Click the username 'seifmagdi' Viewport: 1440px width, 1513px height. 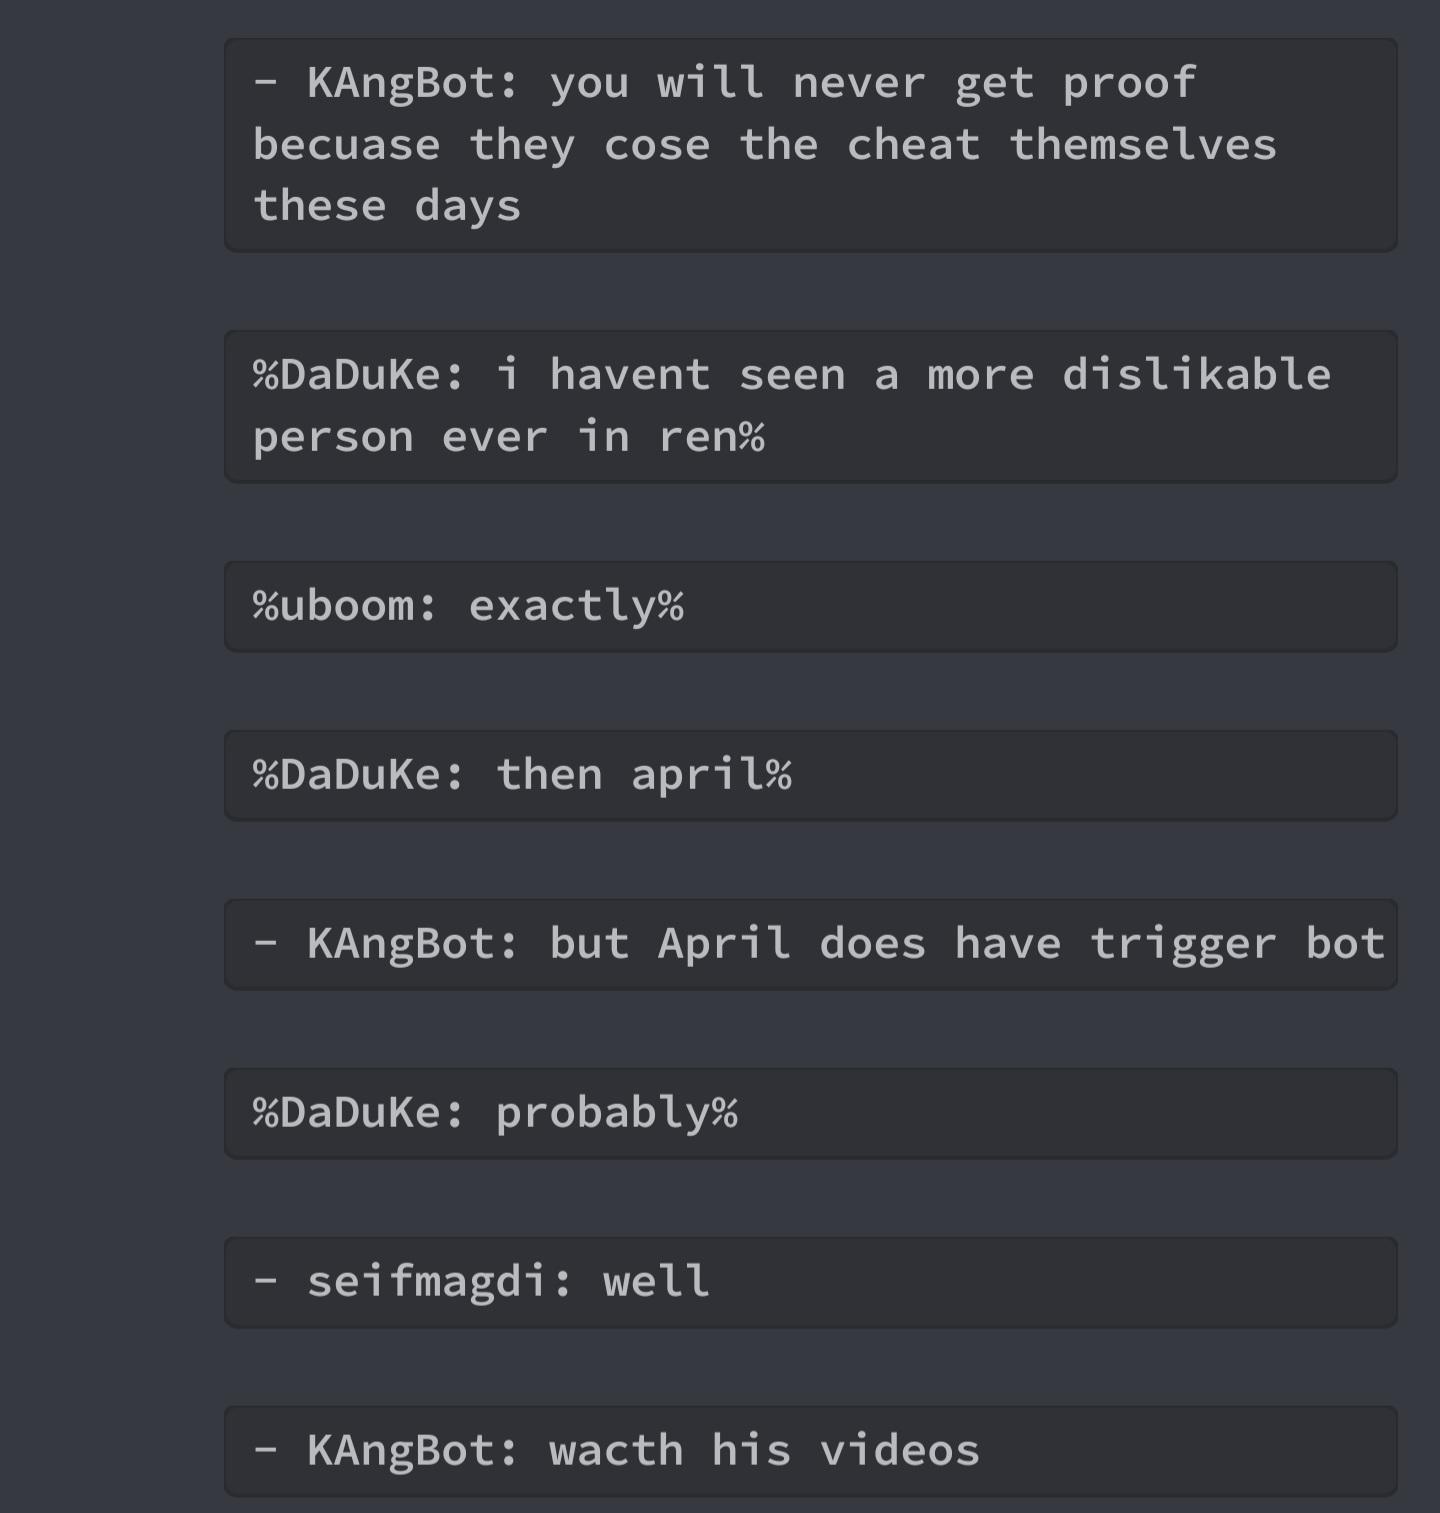click(x=427, y=1283)
